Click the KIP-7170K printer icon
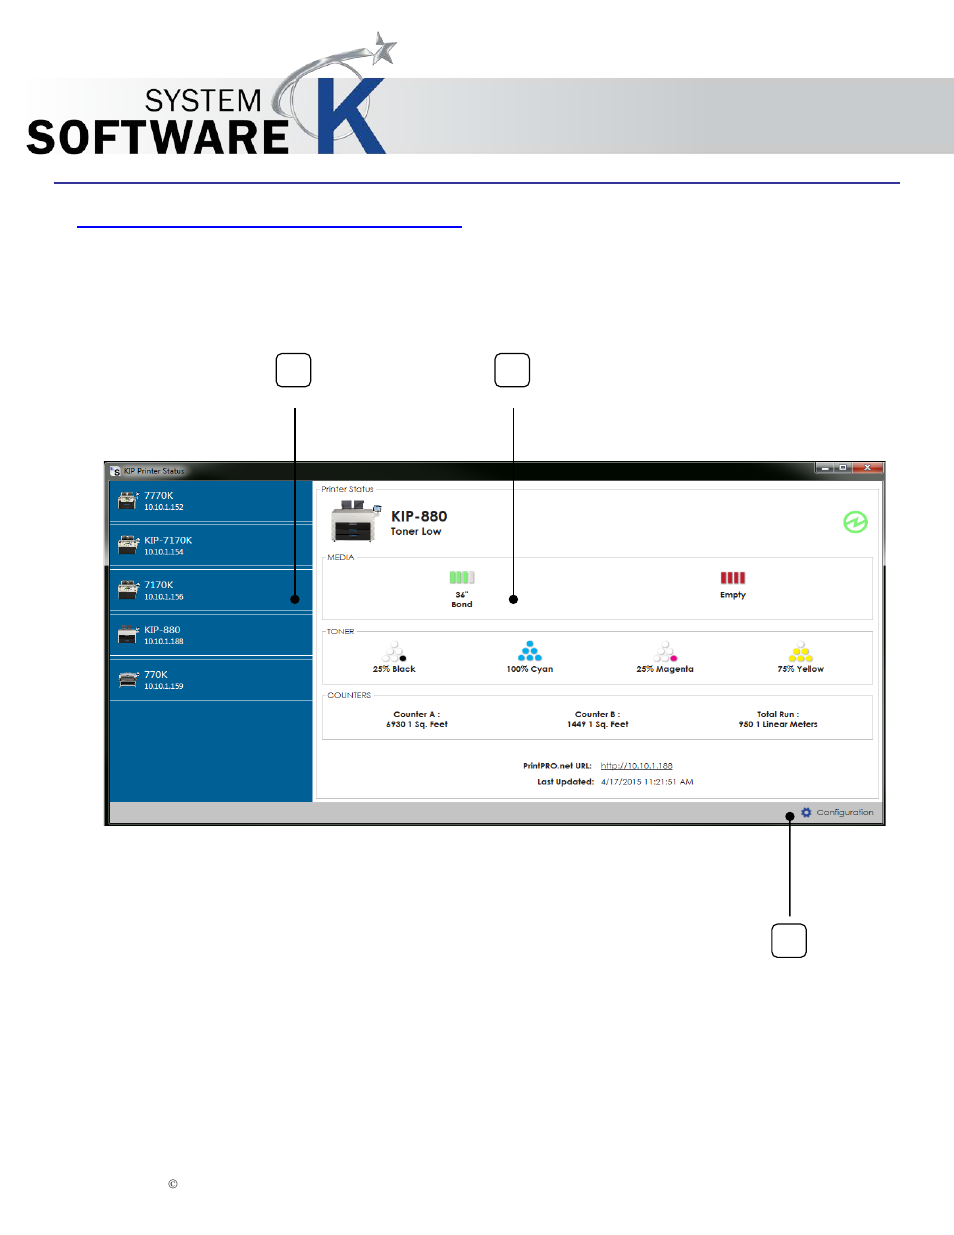The height and width of the screenshot is (1235, 954). (x=128, y=545)
